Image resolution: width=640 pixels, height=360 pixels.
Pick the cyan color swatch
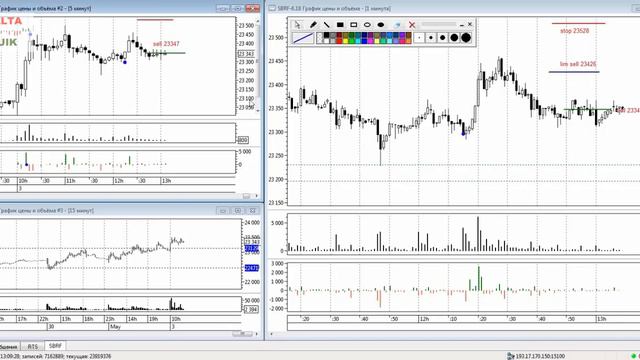click(358, 41)
